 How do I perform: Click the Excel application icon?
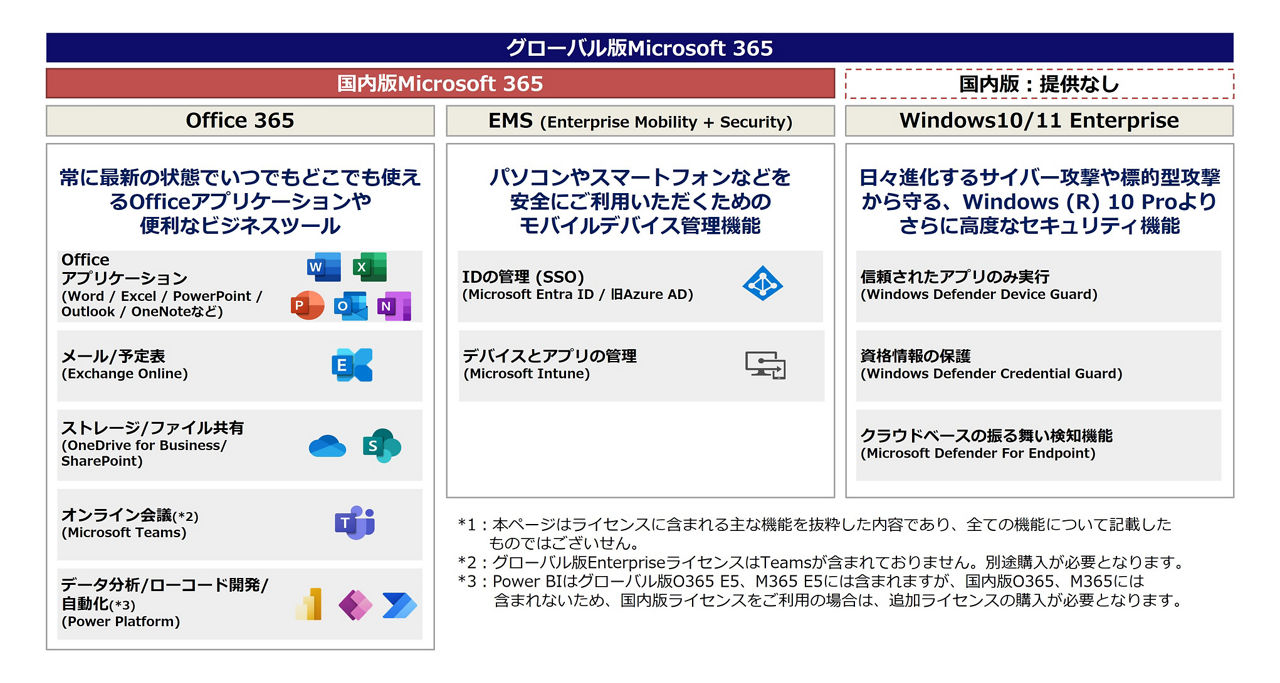pyautogui.click(x=370, y=268)
